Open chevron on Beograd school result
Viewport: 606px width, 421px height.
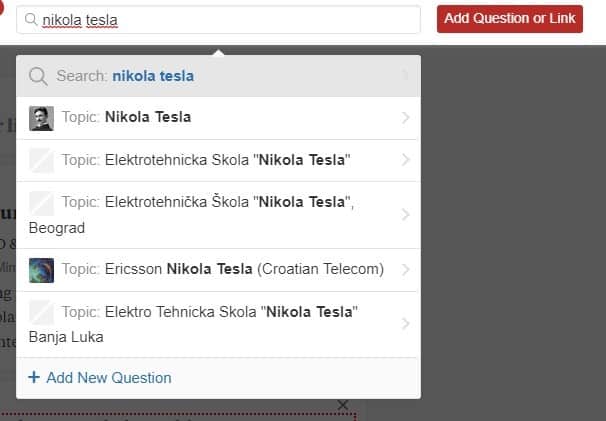405,214
